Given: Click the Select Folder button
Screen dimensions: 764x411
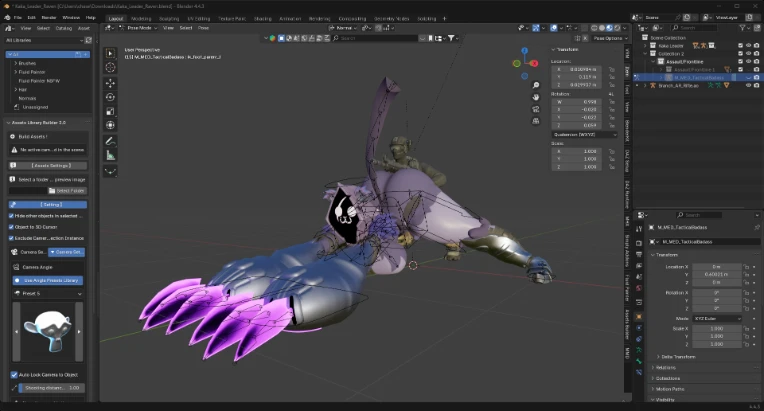Looking at the screenshot, I should tap(67, 190).
